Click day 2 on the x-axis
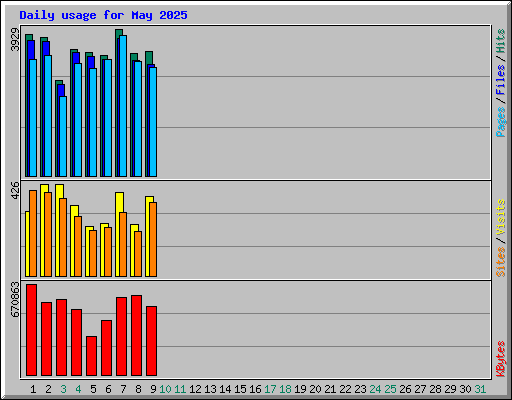The image size is (512, 400). click(x=48, y=389)
